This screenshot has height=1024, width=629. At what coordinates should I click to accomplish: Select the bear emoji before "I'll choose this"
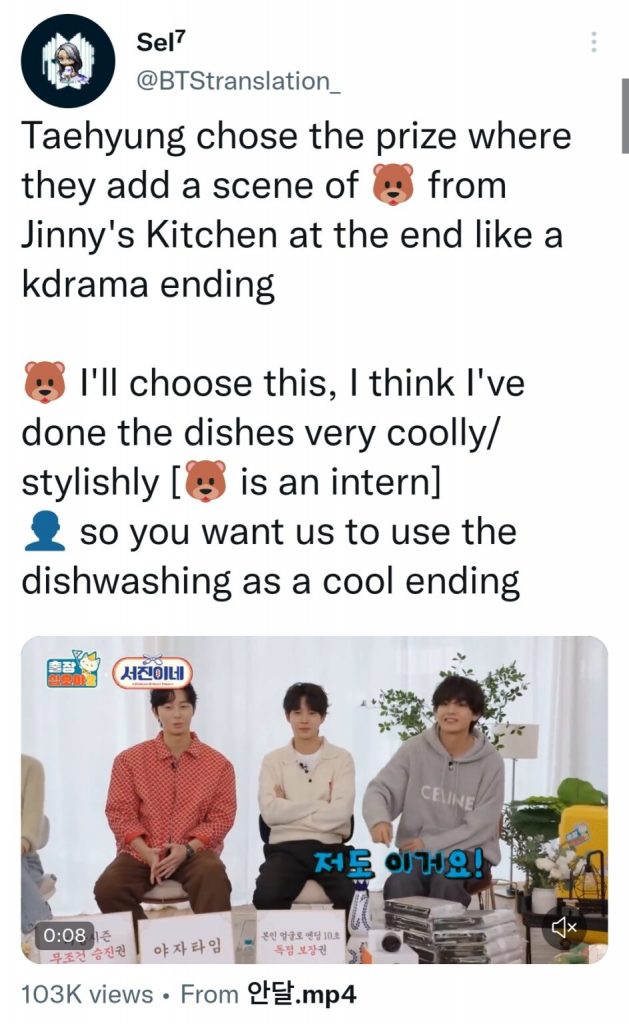coord(45,383)
